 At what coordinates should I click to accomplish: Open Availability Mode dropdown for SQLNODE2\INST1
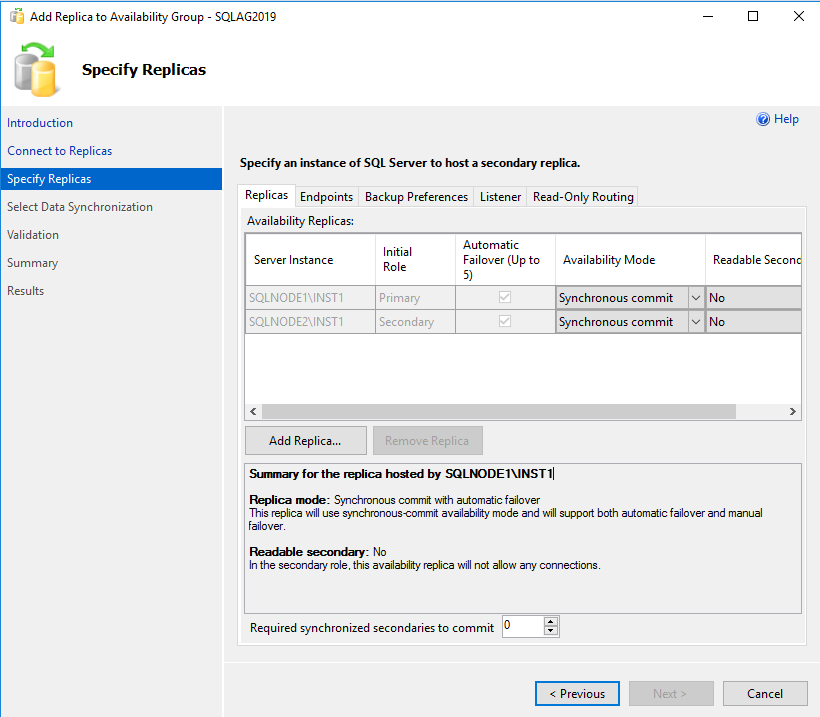695,322
